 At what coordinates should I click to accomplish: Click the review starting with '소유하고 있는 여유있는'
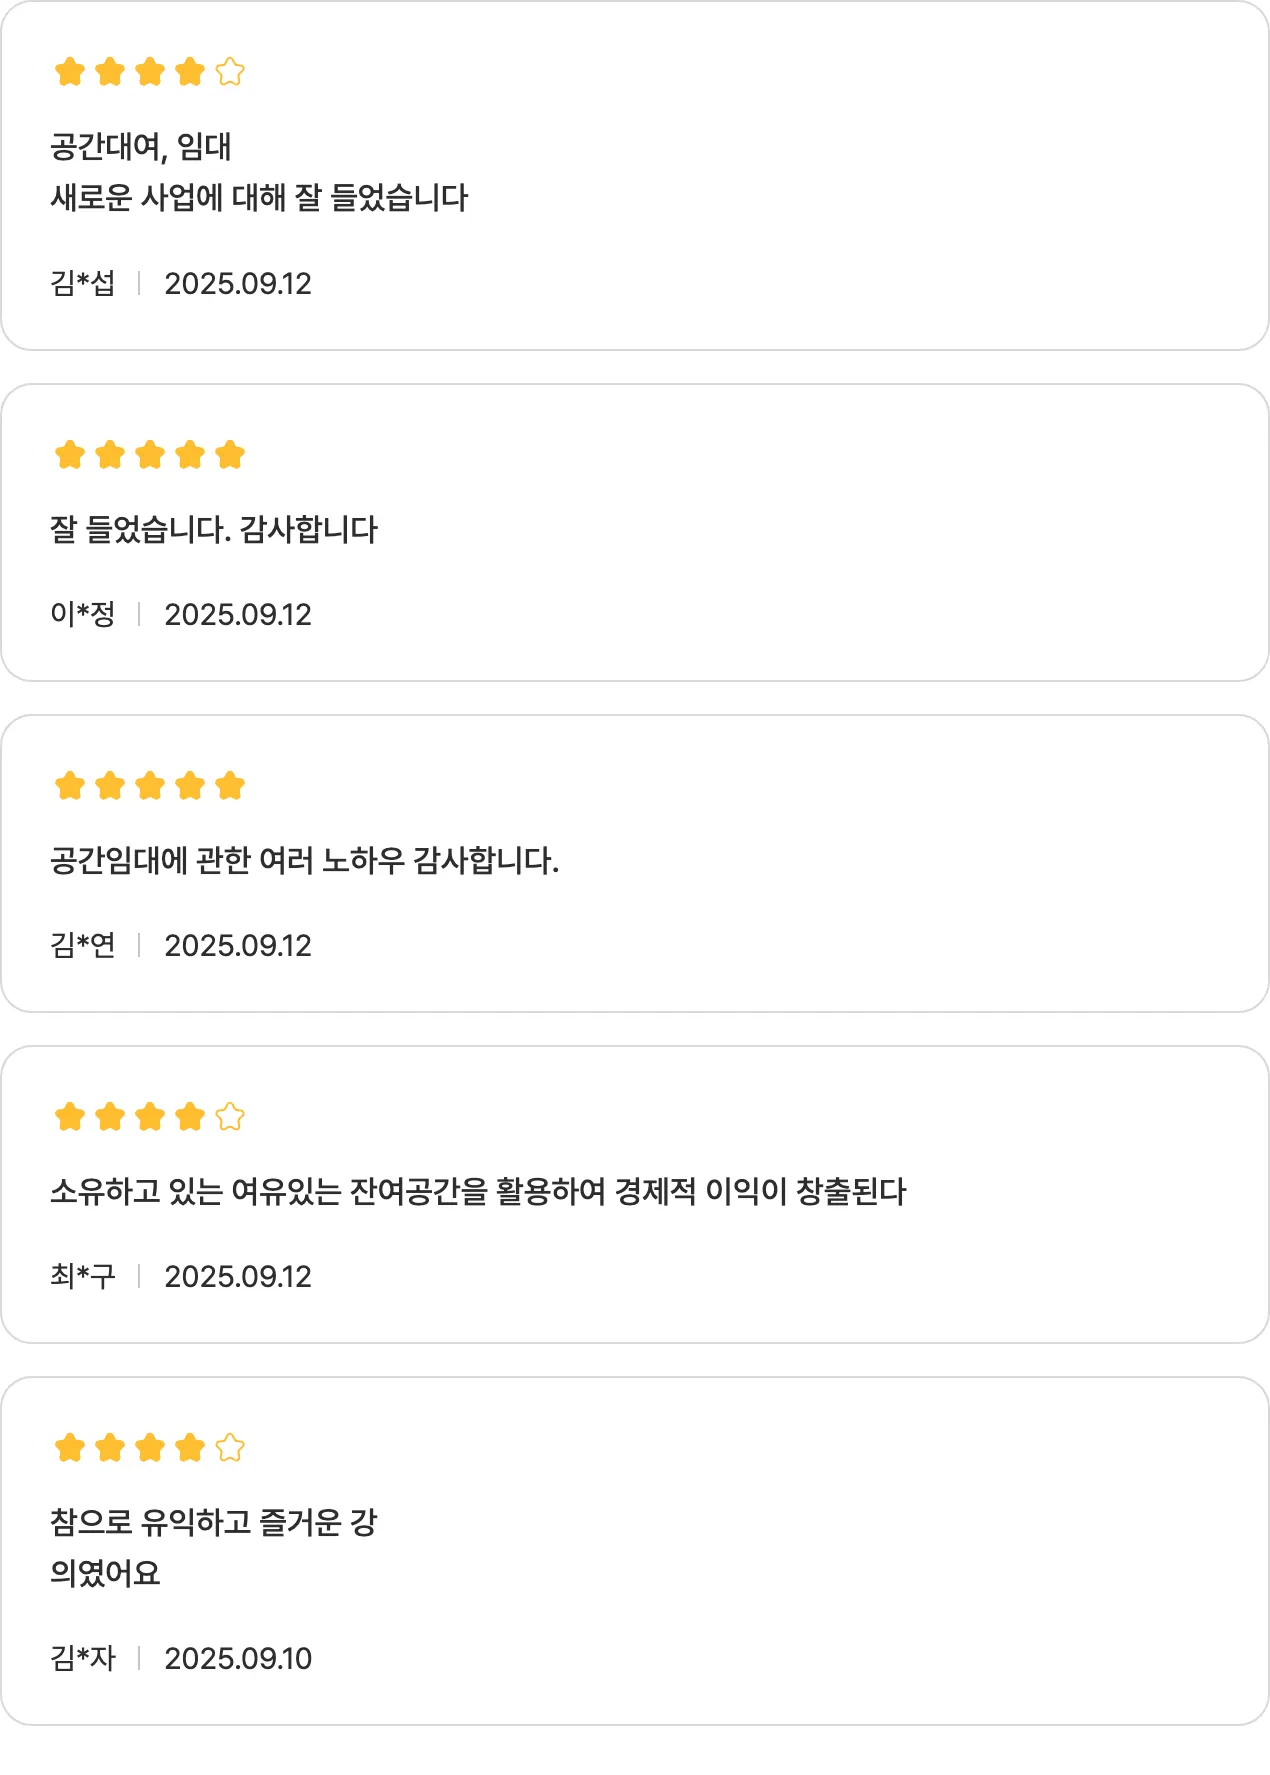tap(478, 1191)
